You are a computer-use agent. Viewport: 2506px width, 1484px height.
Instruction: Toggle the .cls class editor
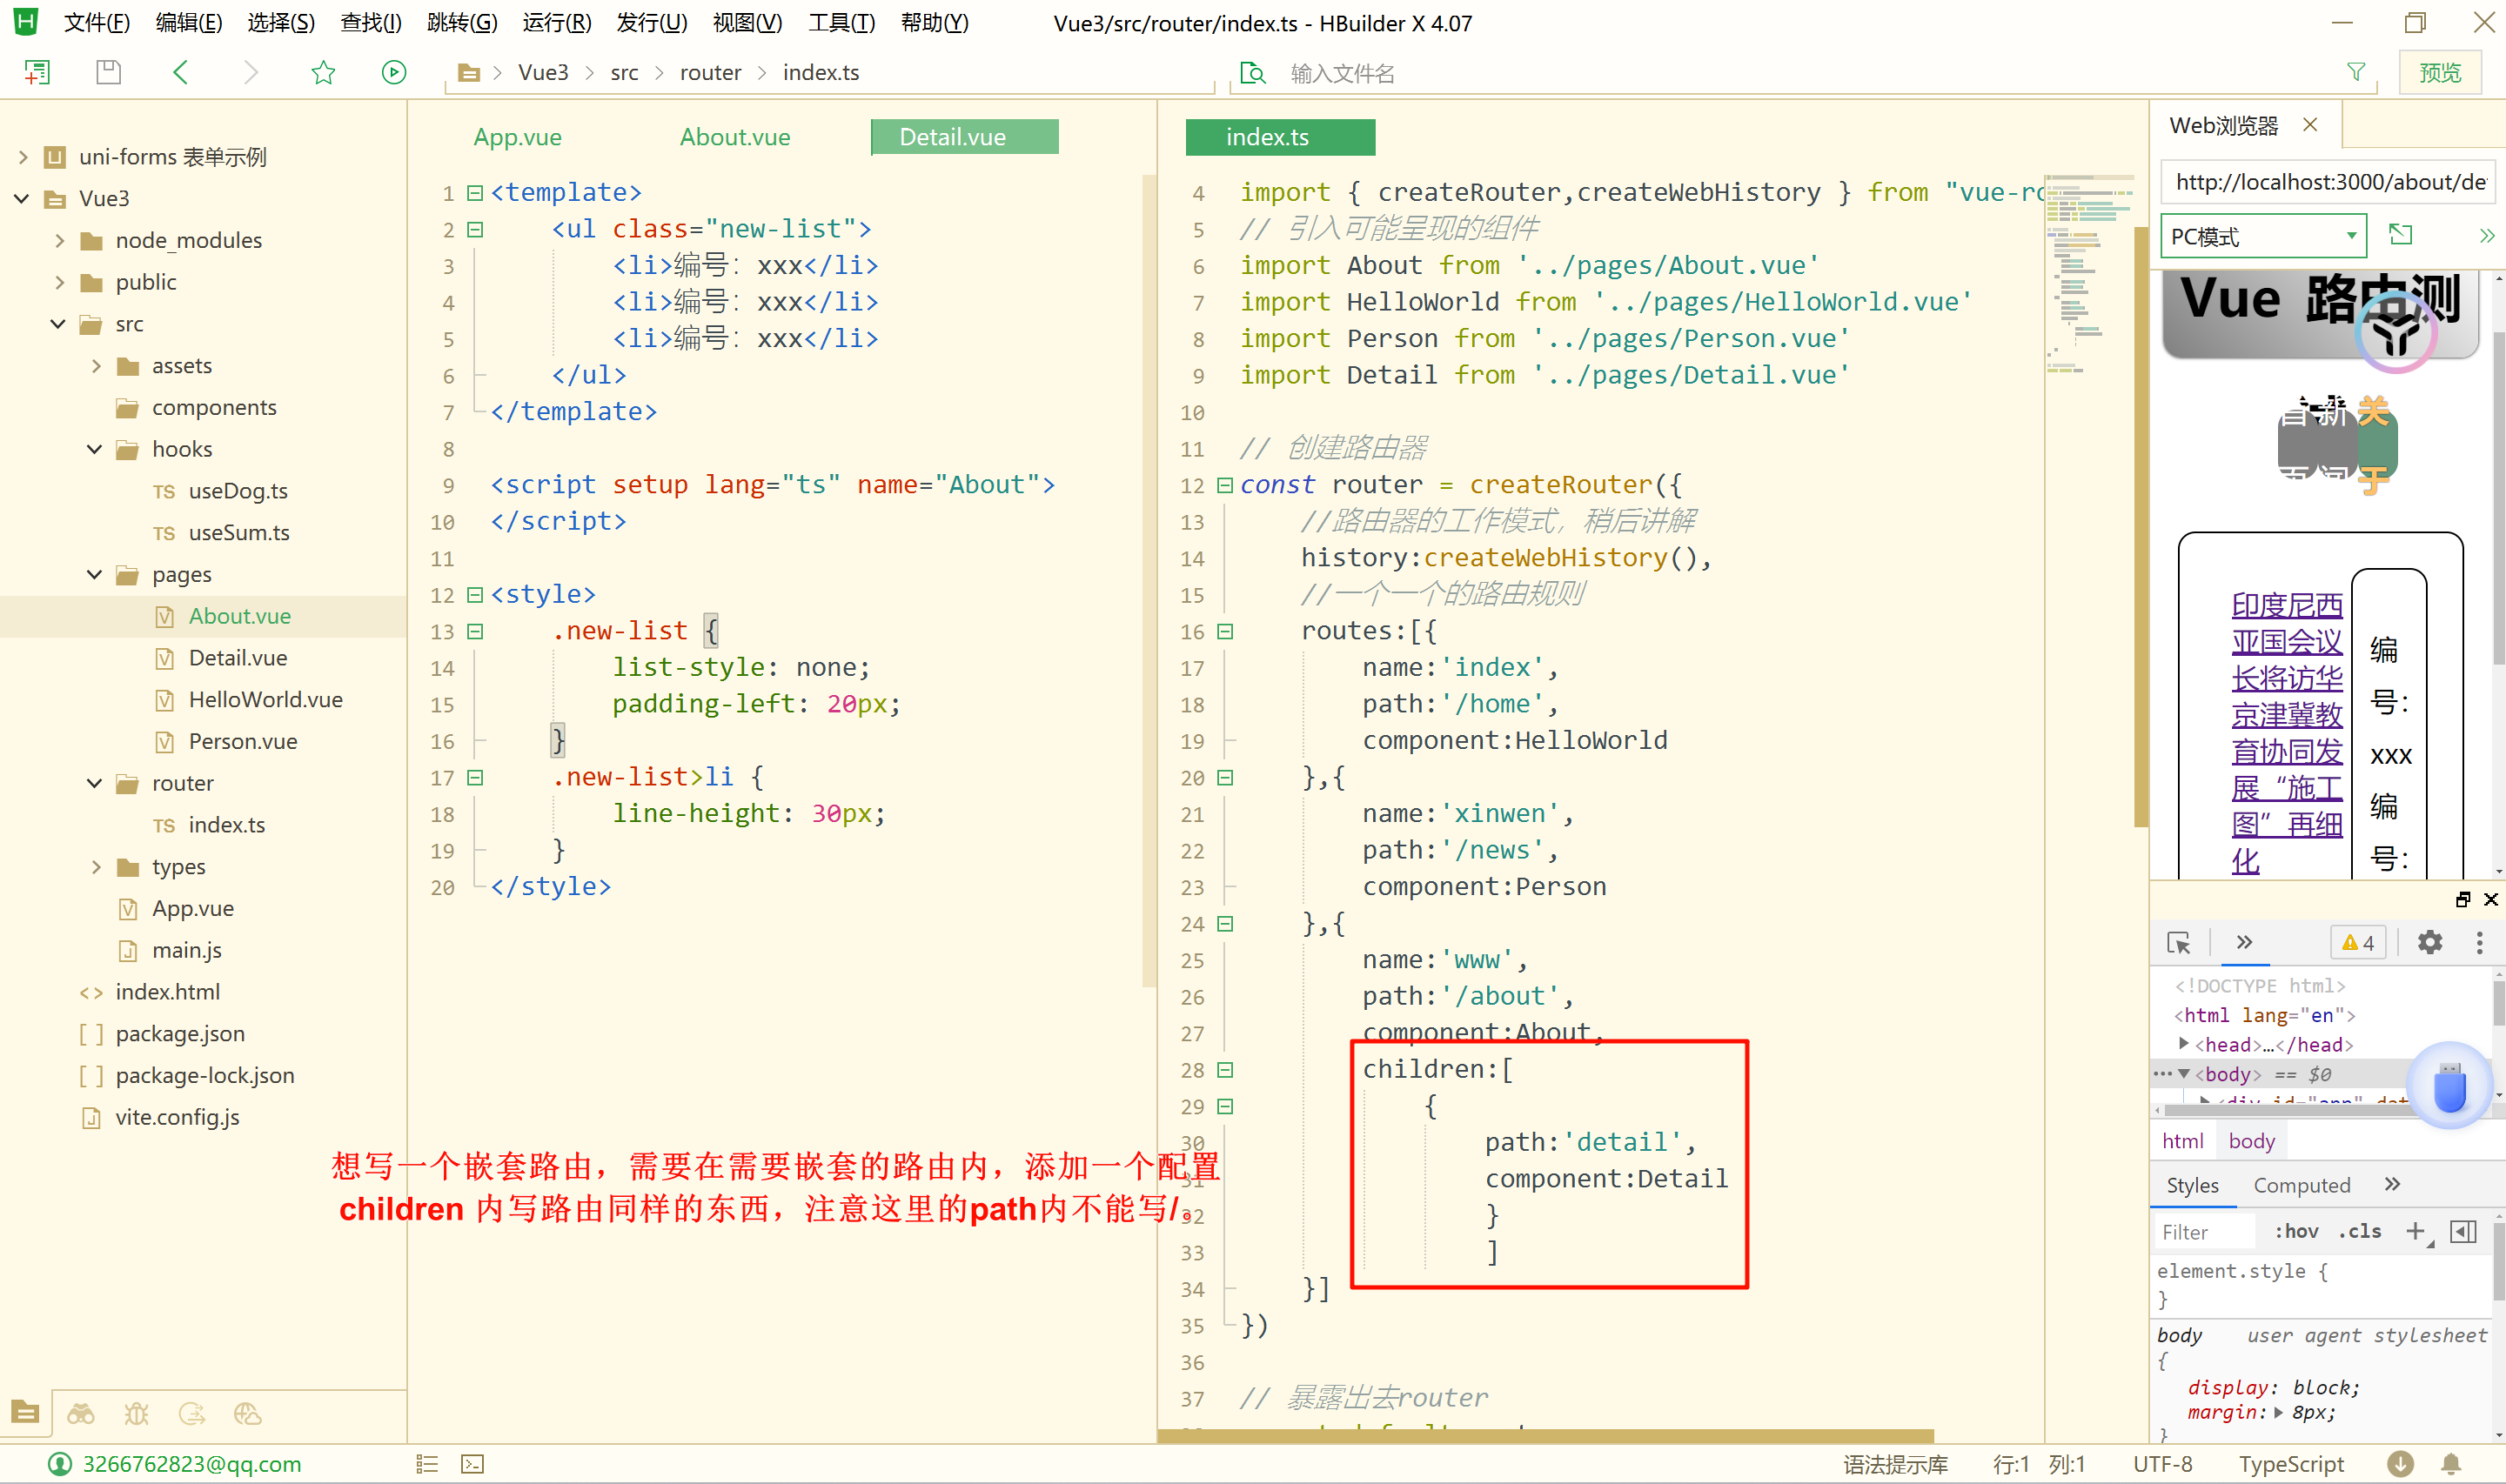click(2359, 1231)
